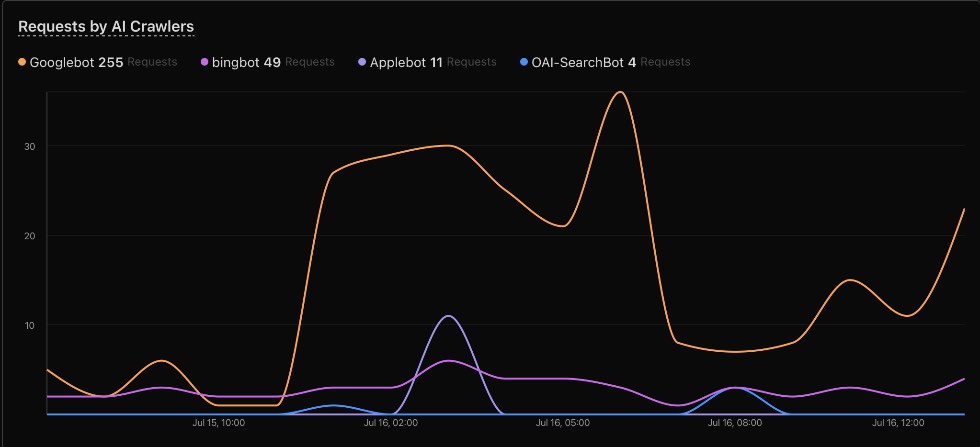Click the 20 mark on the y-axis

pyautogui.click(x=32, y=236)
